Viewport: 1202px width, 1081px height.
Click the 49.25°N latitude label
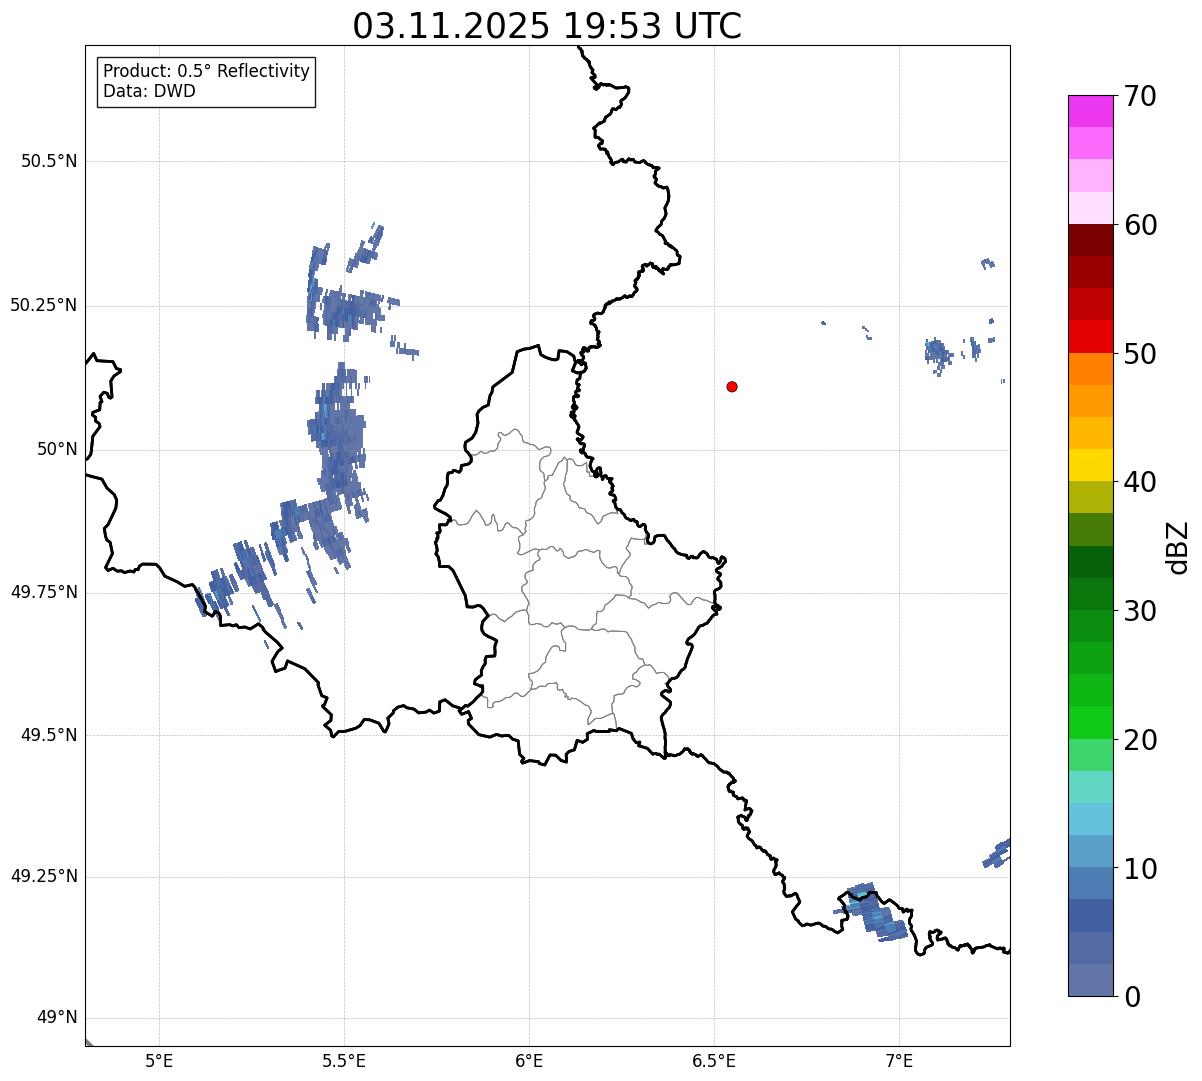(x=44, y=877)
